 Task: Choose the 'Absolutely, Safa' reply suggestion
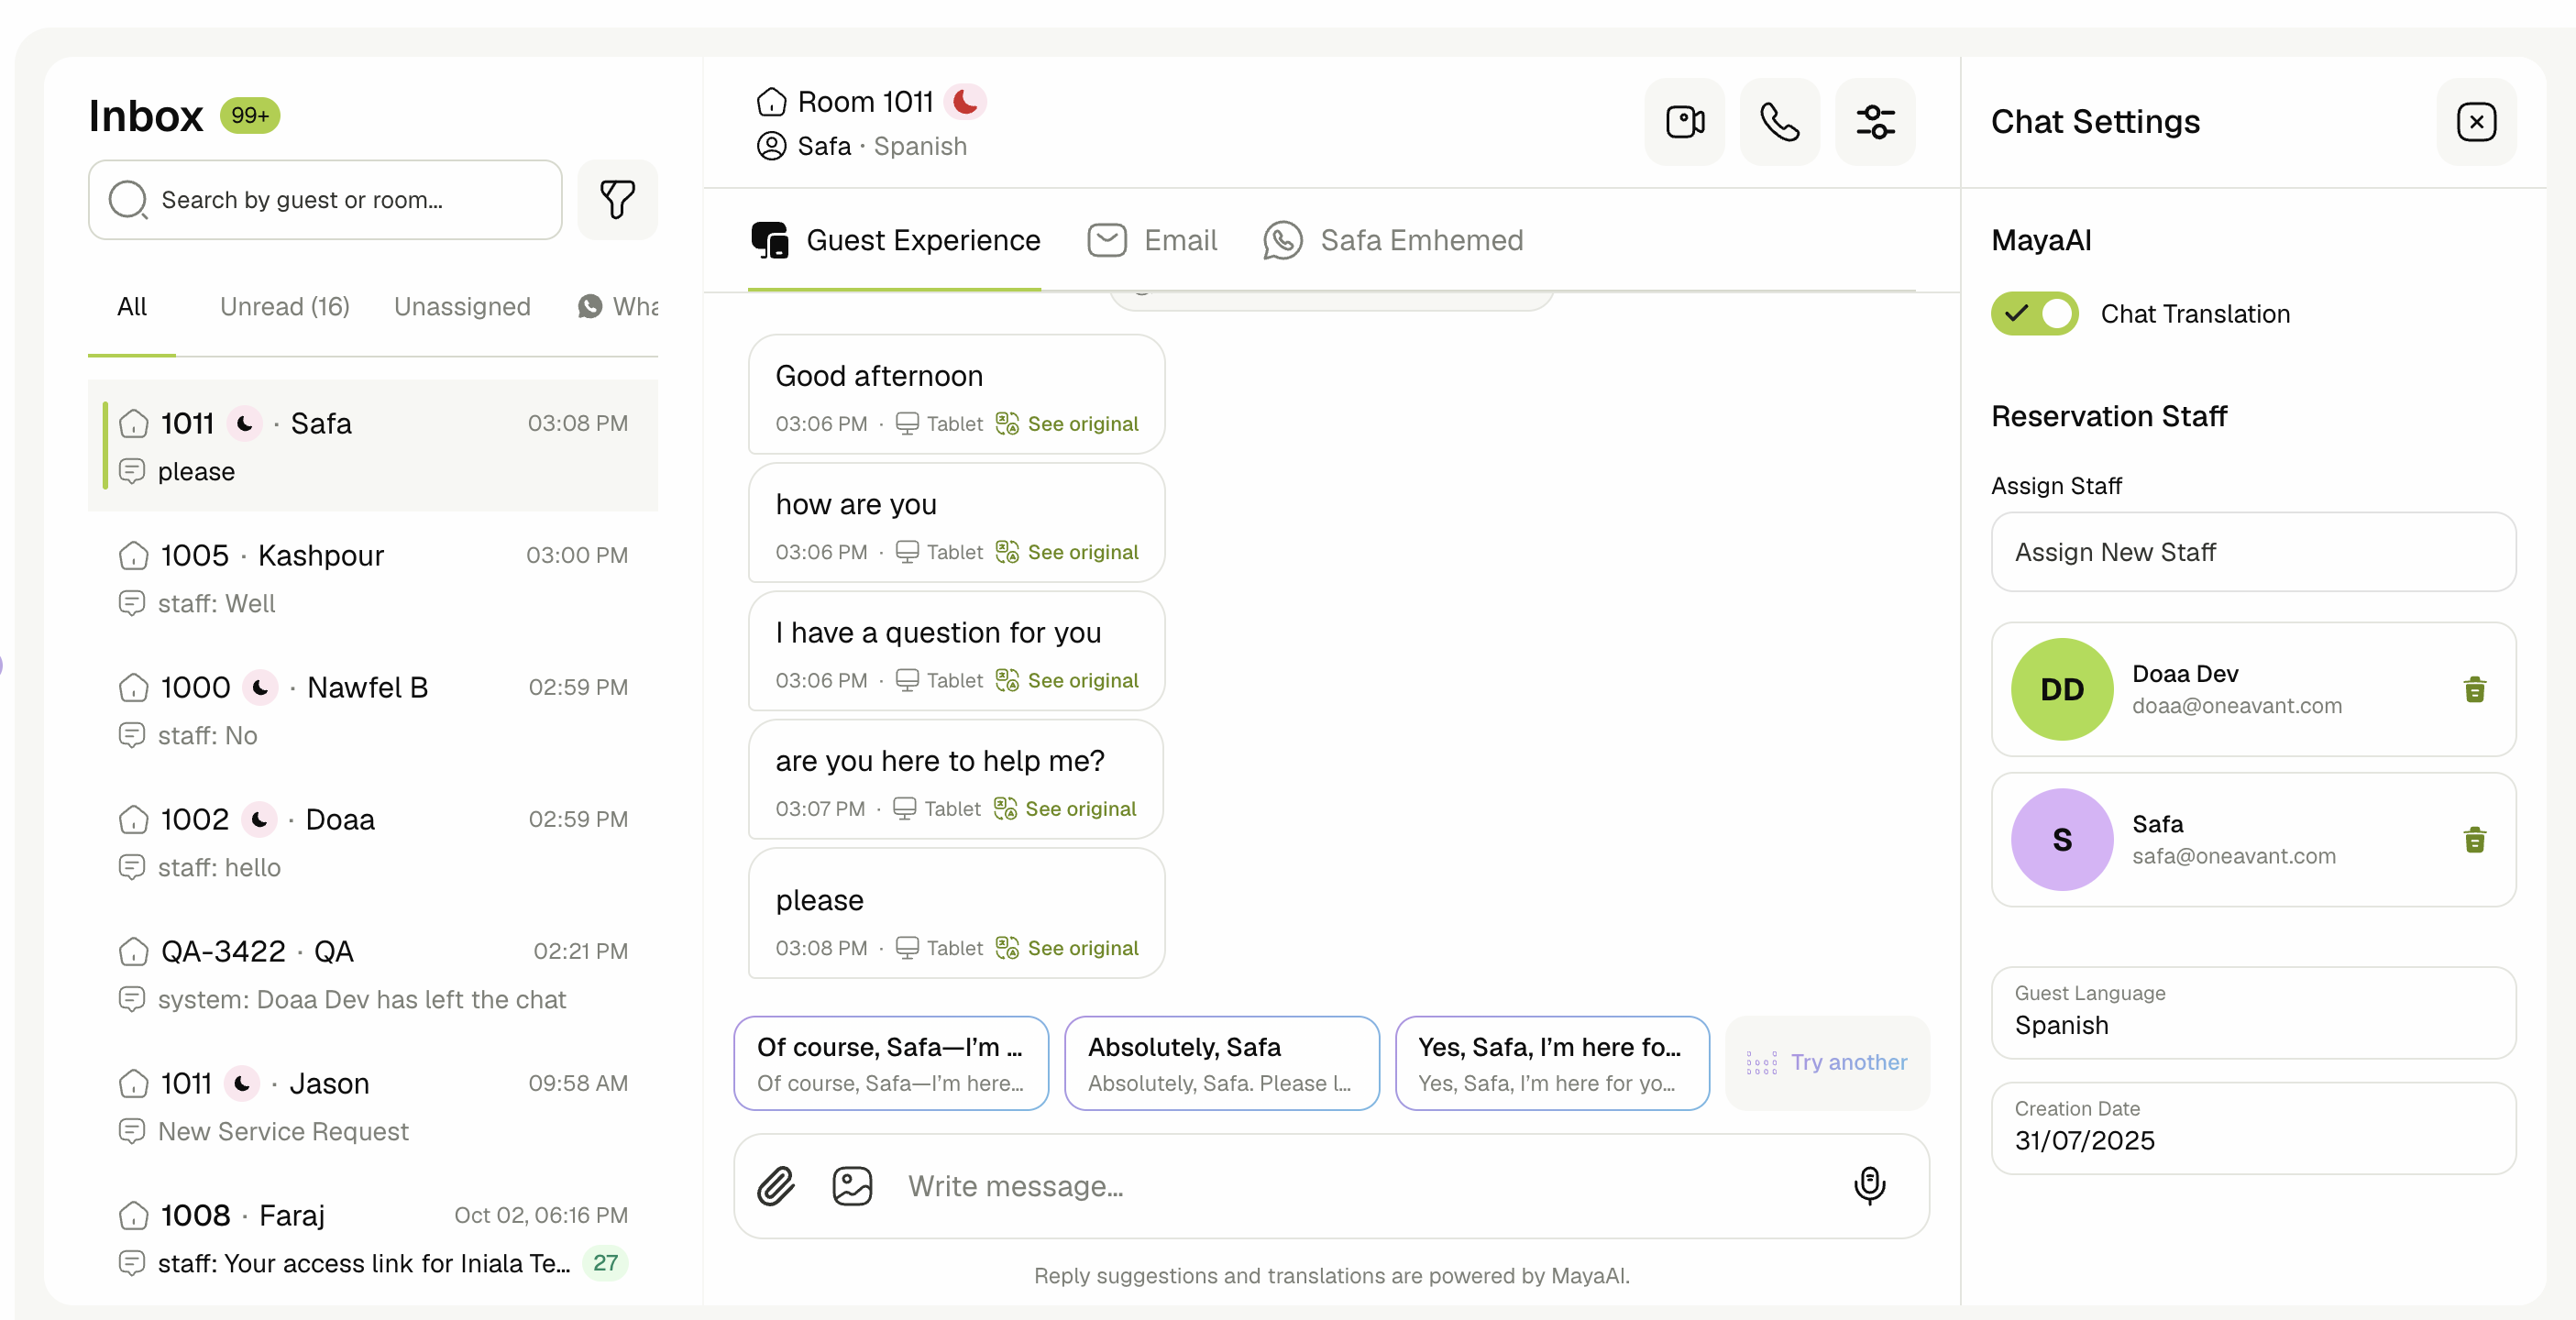click(1222, 1064)
